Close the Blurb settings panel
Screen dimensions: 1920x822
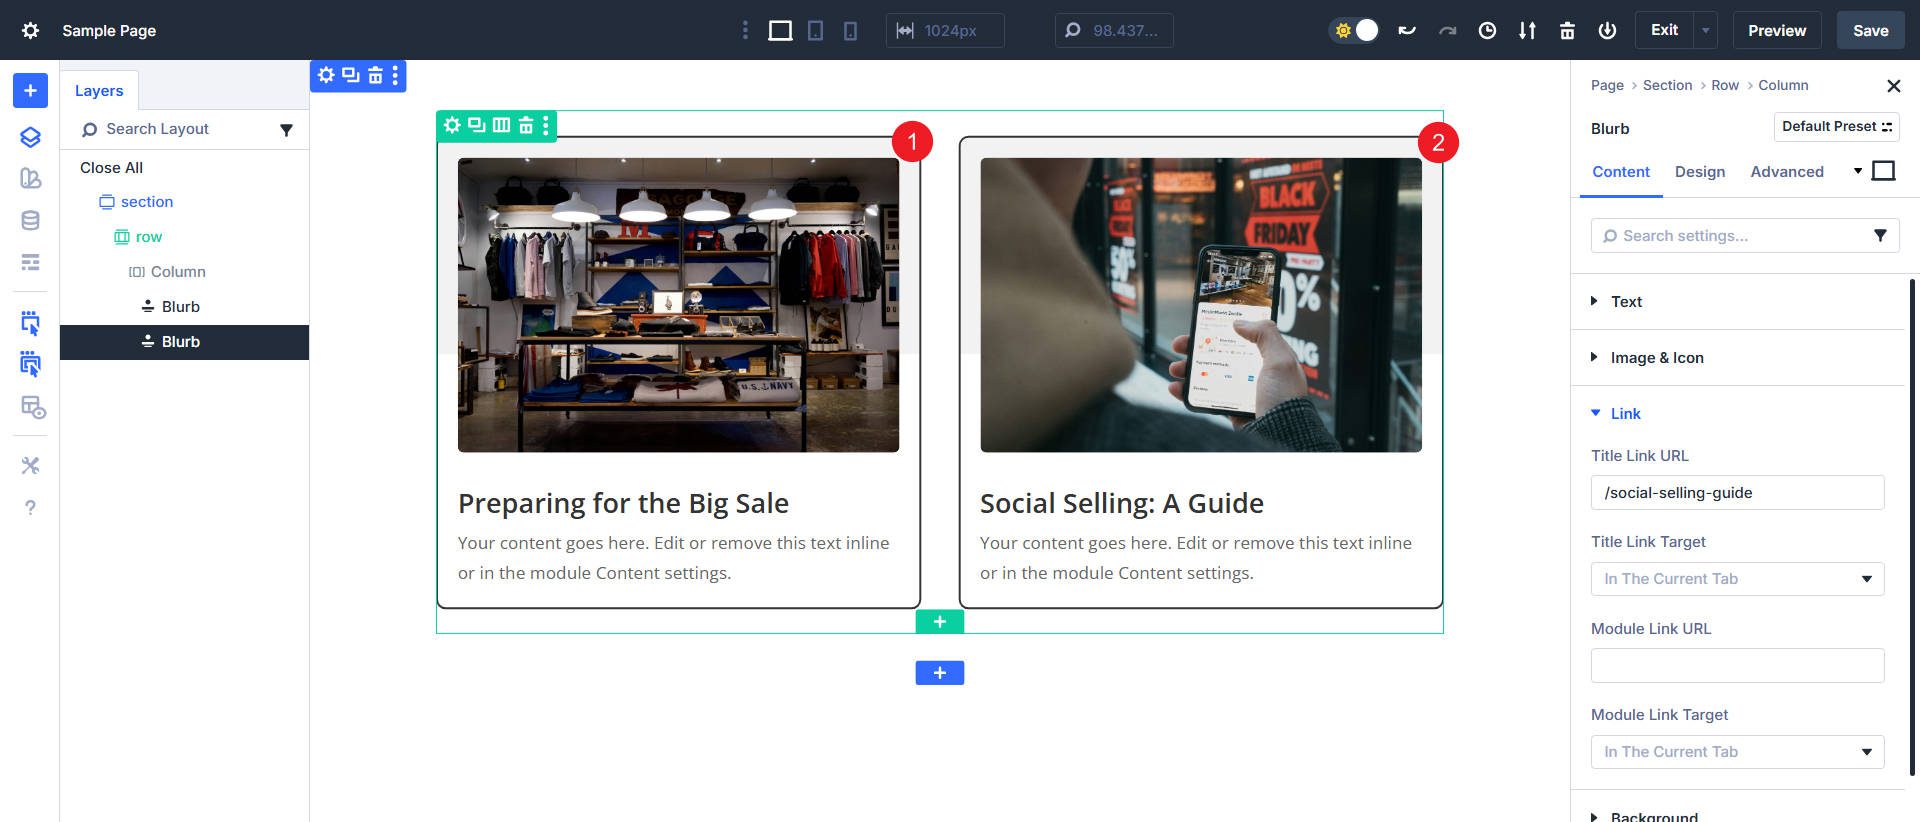click(x=1893, y=86)
